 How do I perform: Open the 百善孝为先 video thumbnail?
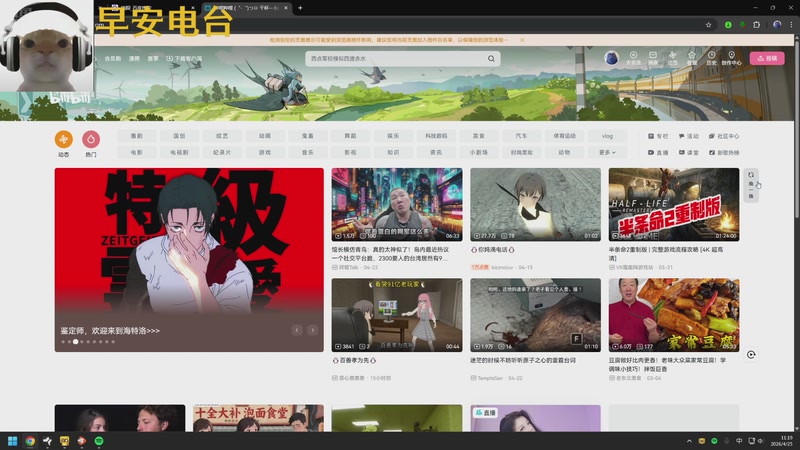[x=397, y=315]
